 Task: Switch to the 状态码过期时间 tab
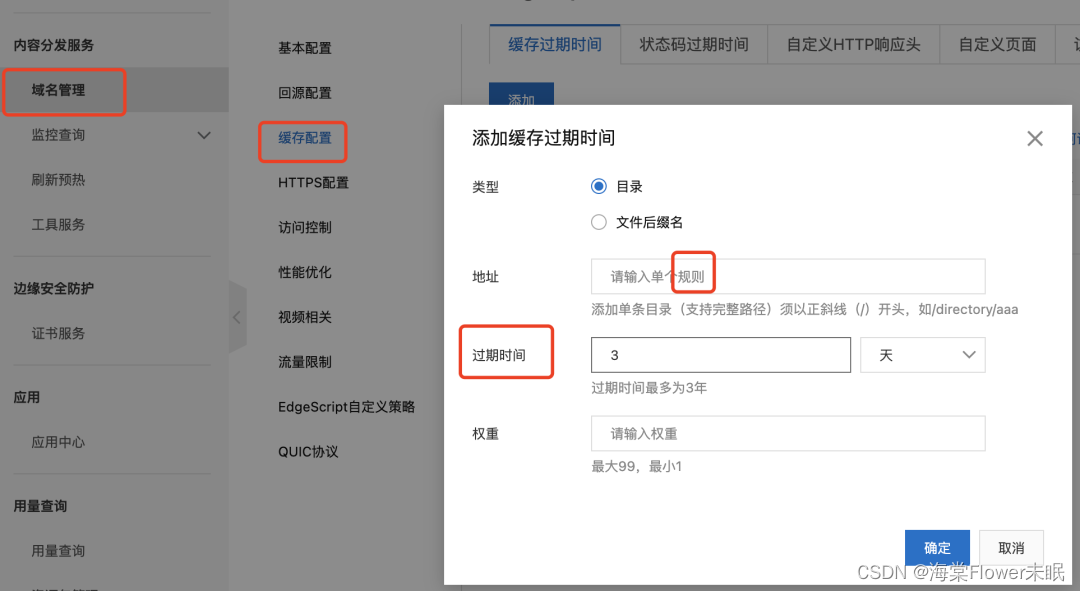click(693, 44)
